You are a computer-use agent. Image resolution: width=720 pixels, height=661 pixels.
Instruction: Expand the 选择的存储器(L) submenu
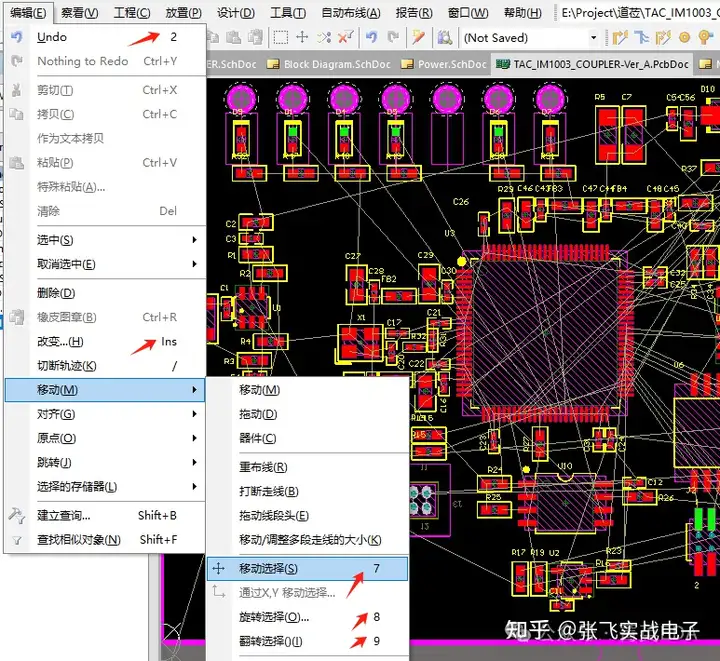(x=105, y=487)
